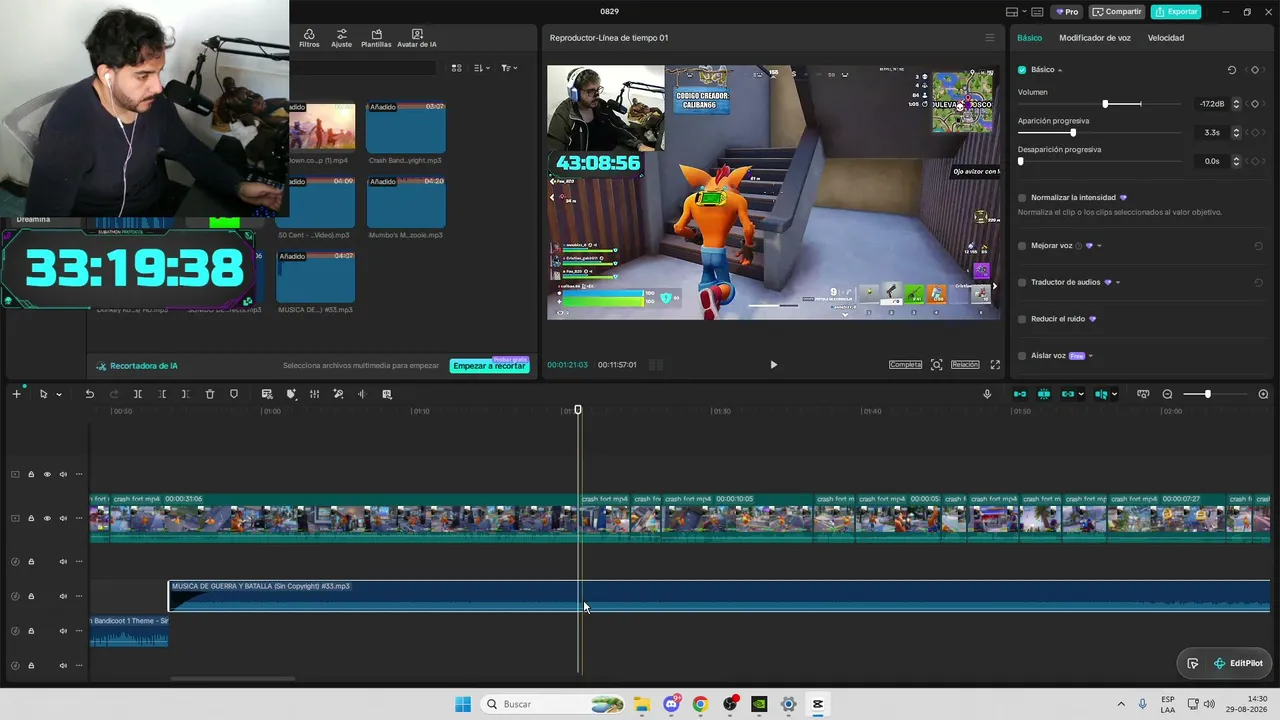Image resolution: width=1280 pixels, height=720 pixels.
Task: Uncheck the Básico audio checkbox
Action: coord(1022,70)
